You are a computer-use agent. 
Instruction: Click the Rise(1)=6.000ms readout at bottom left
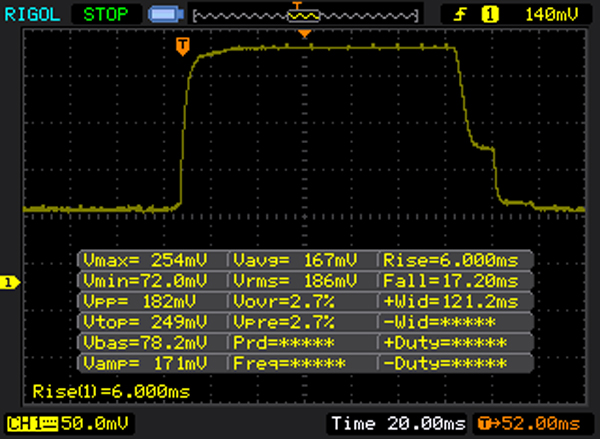tap(111, 392)
